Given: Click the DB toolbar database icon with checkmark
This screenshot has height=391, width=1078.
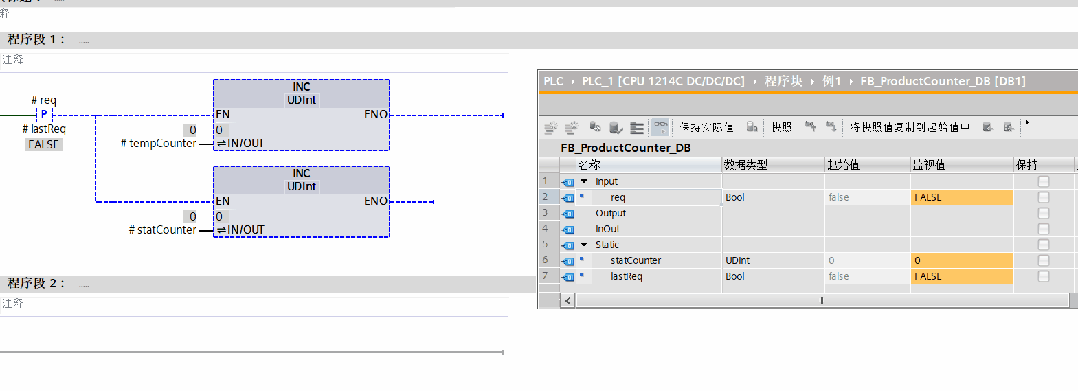Looking at the screenshot, I should point(616,127).
